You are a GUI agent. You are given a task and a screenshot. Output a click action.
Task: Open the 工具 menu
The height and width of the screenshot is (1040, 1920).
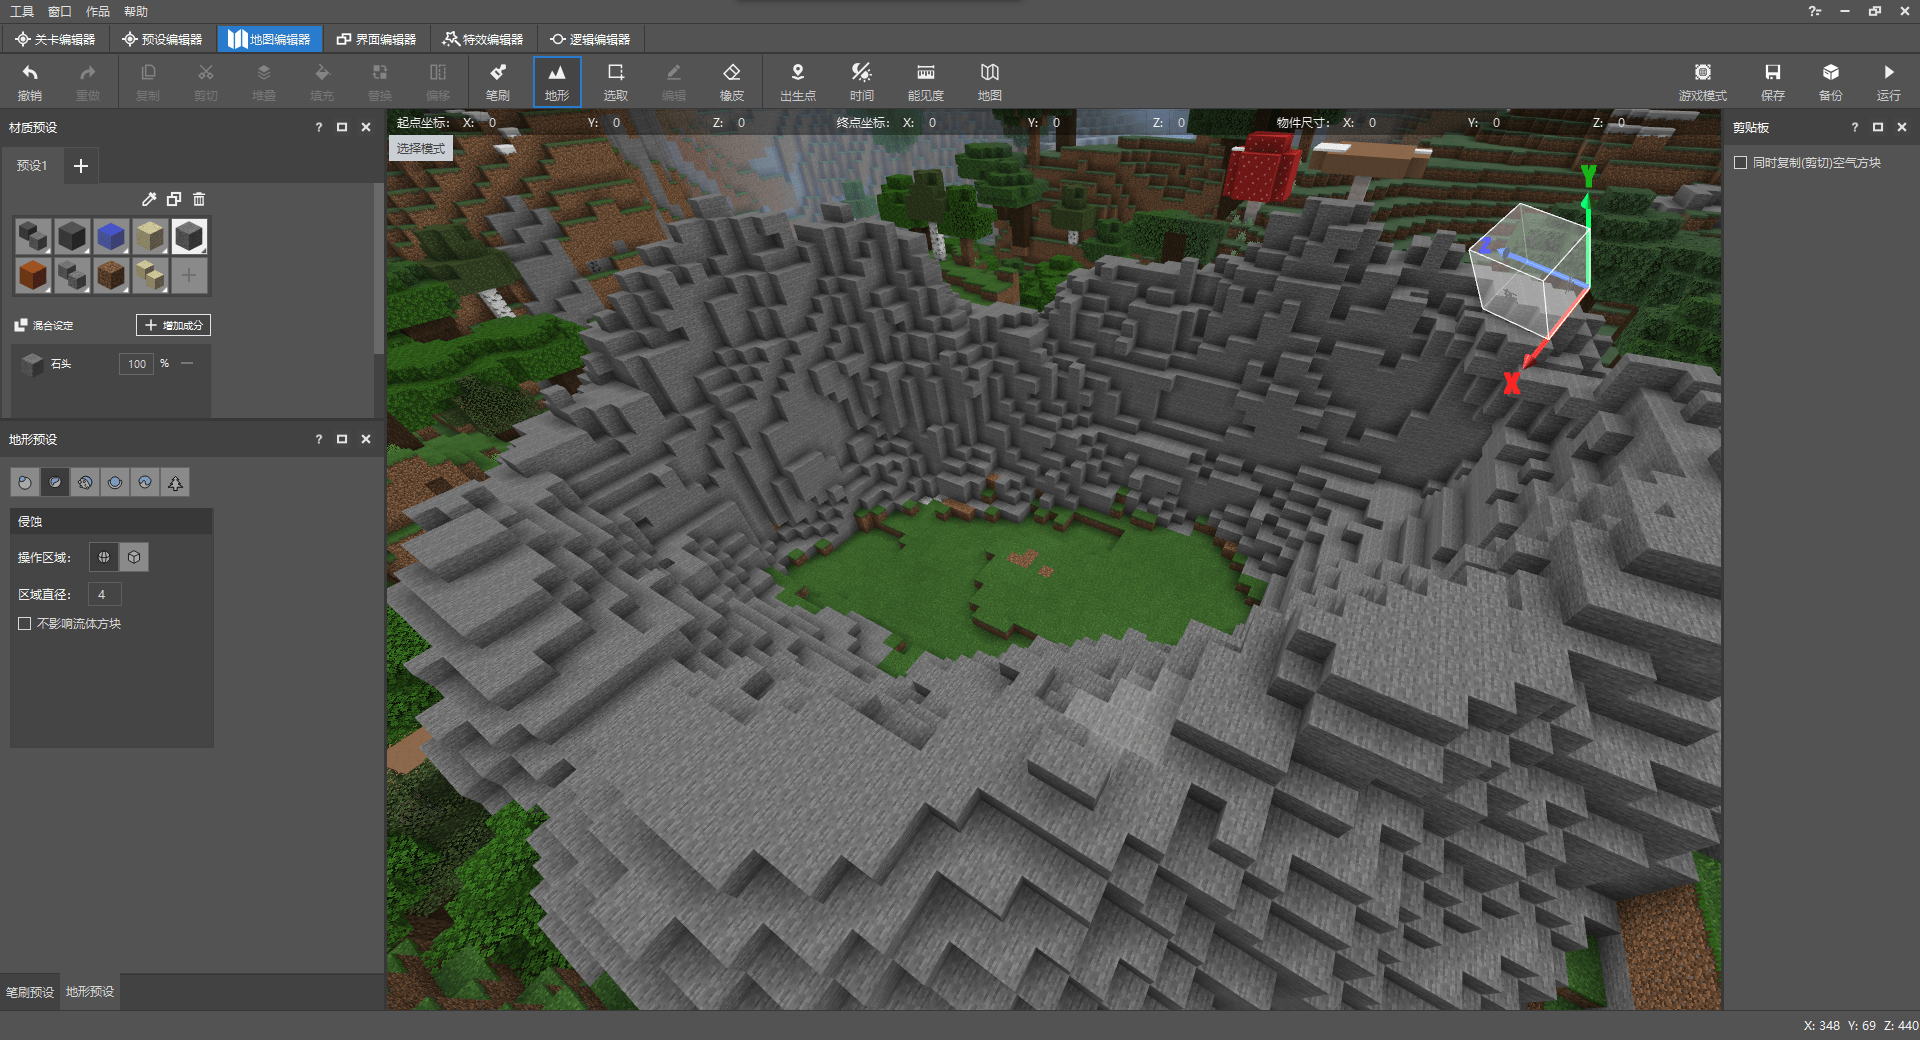22,11
